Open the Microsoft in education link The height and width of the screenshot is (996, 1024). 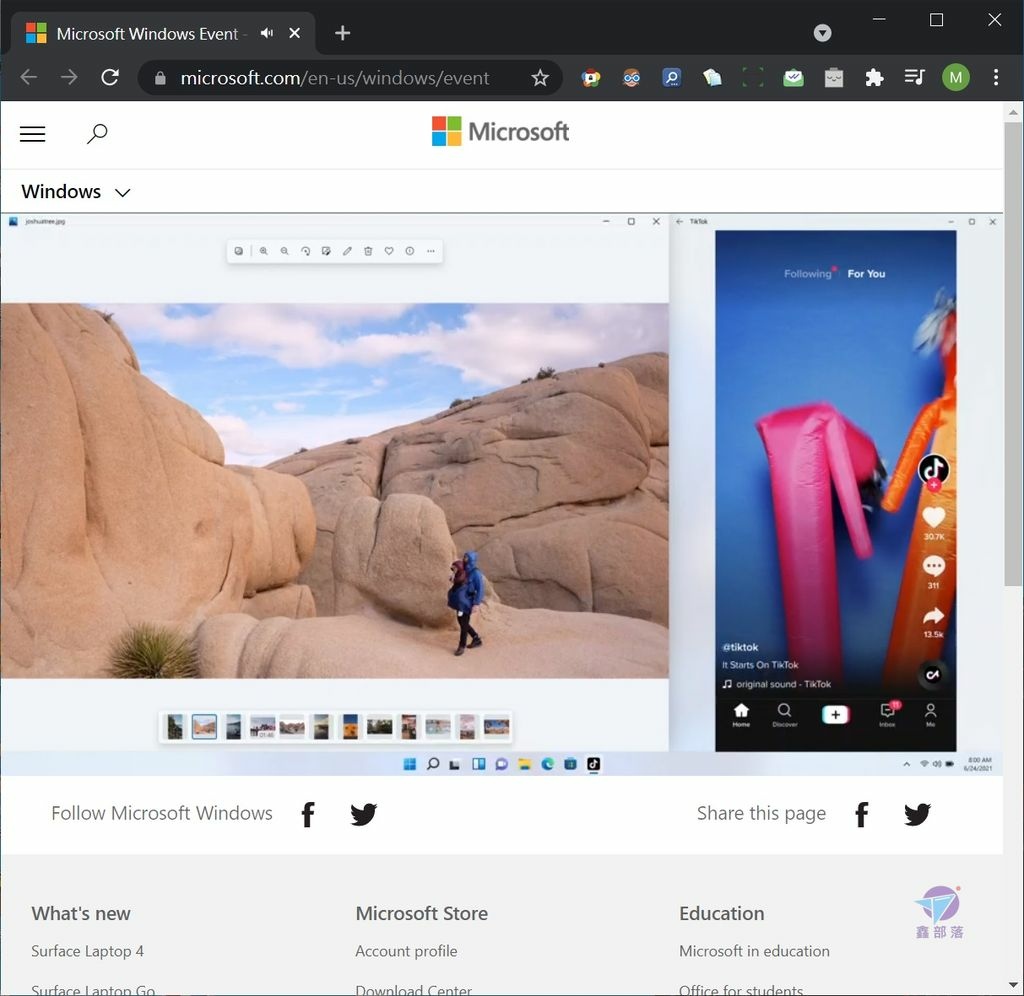[754, 951]
